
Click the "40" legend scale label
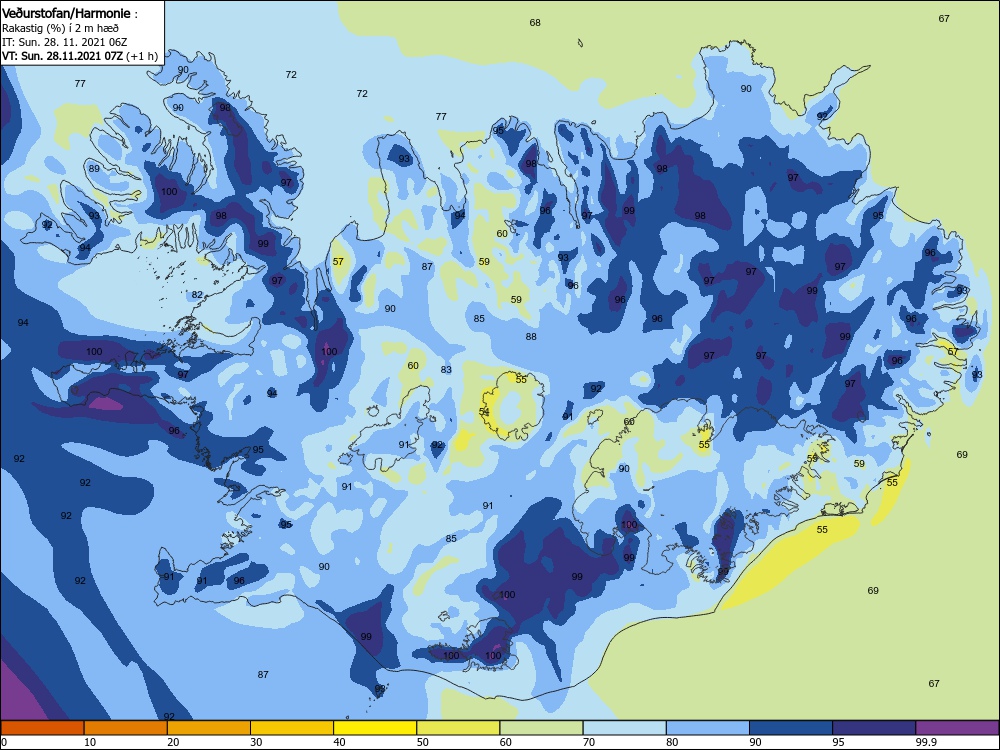point(339,742)
